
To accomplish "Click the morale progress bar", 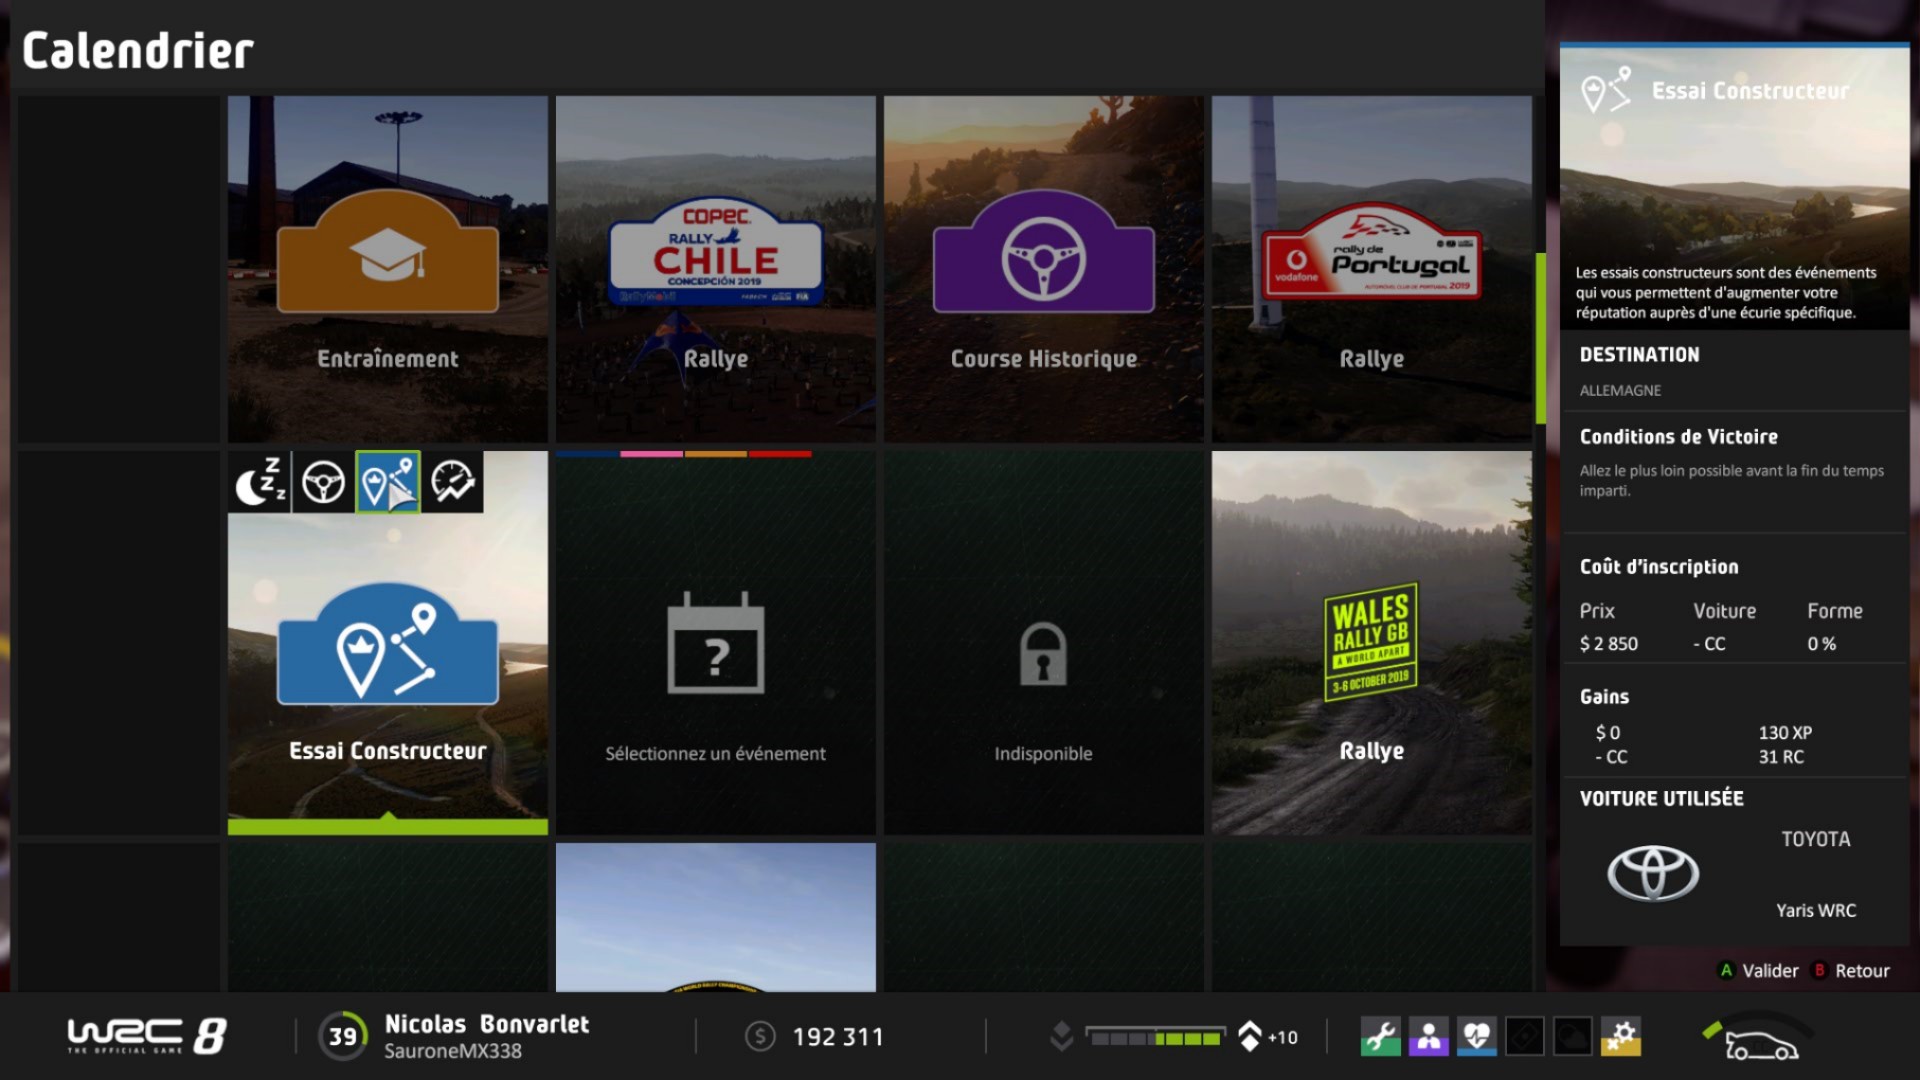I will click(x=1155, y=1038).
